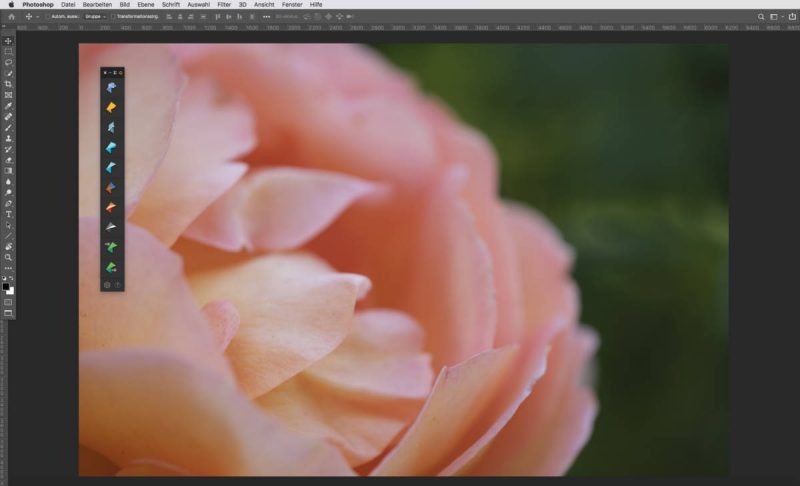Open the toolbox's three-dot more tools button

point(8,268)
